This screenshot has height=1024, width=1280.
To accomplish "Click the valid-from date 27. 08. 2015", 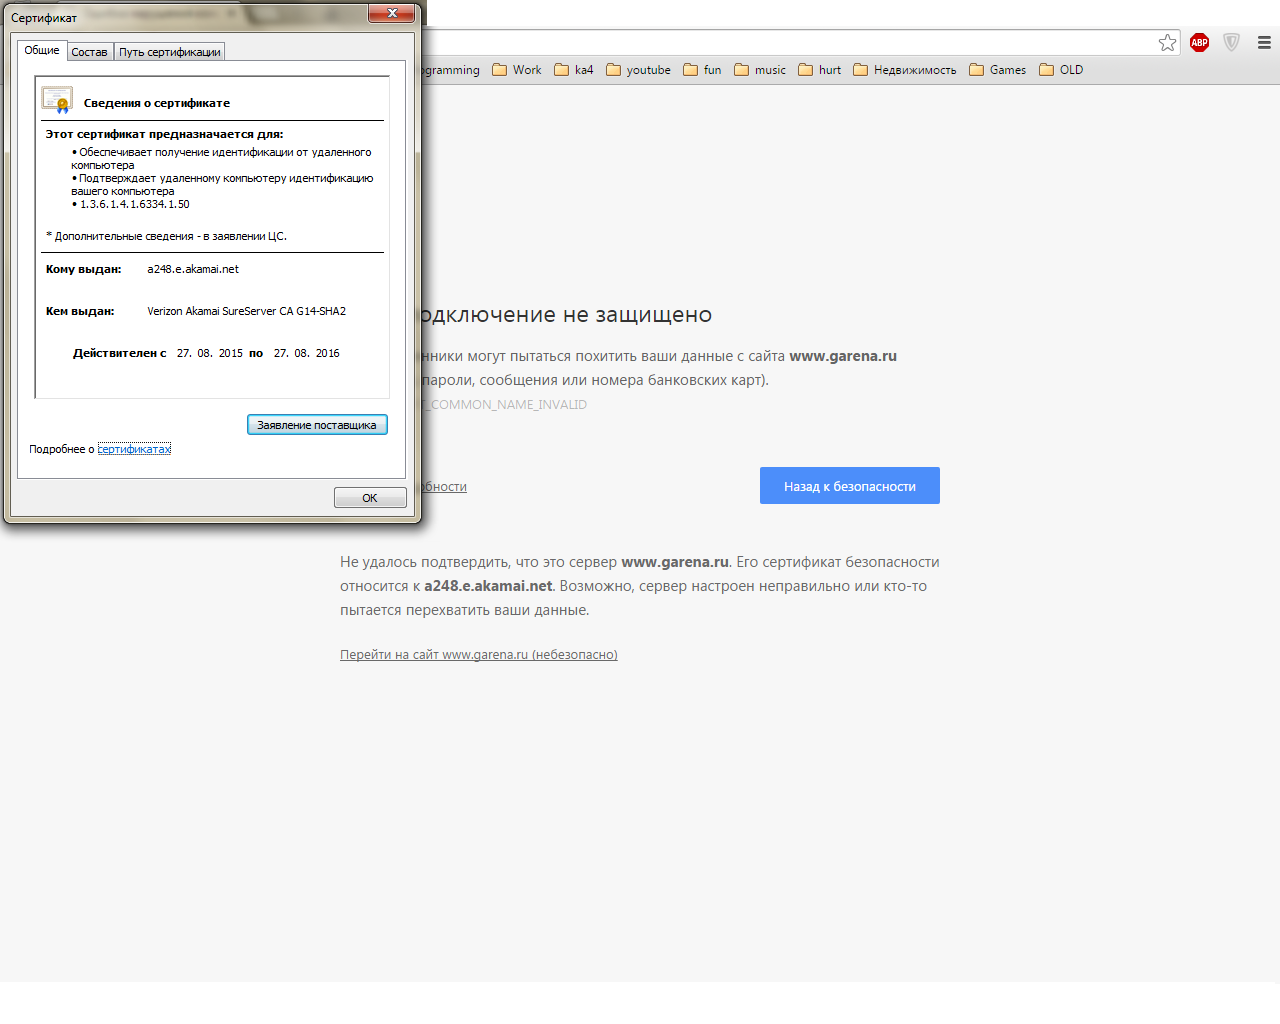I will pos(210,353).
